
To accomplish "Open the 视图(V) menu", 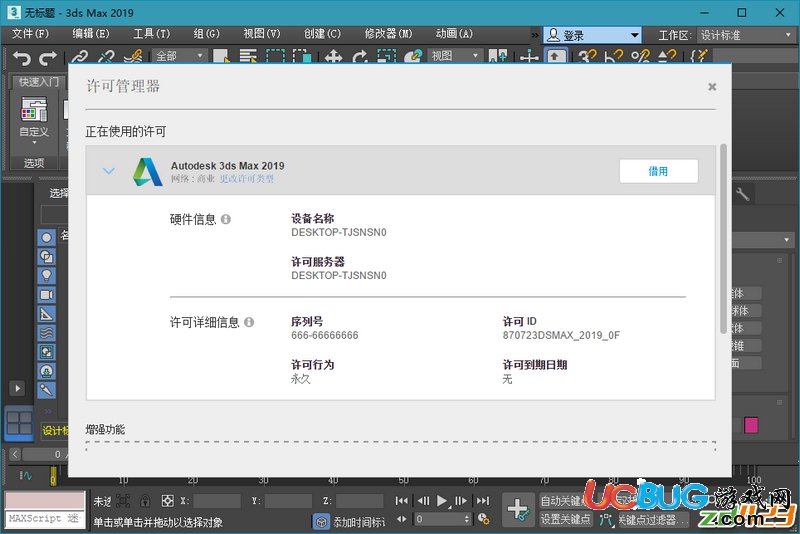I will 262,34.
